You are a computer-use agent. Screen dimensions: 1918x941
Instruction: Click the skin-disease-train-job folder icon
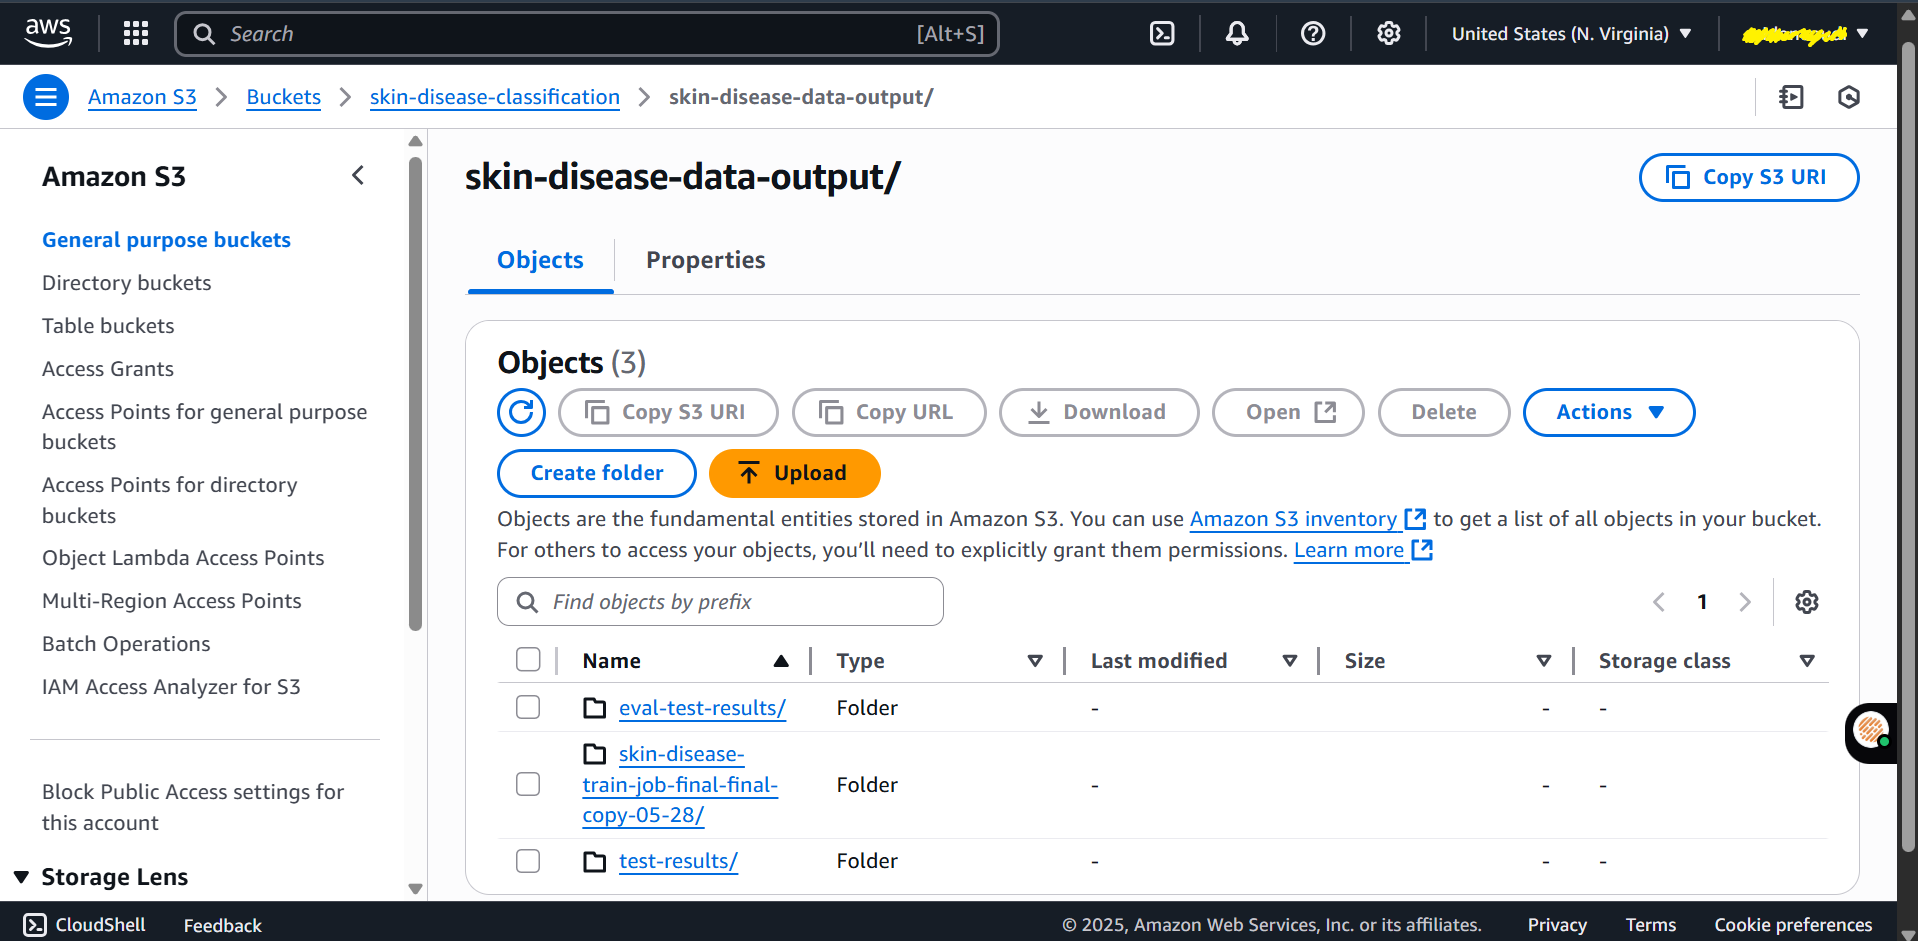pyautogui.click(x=595, y=754)
